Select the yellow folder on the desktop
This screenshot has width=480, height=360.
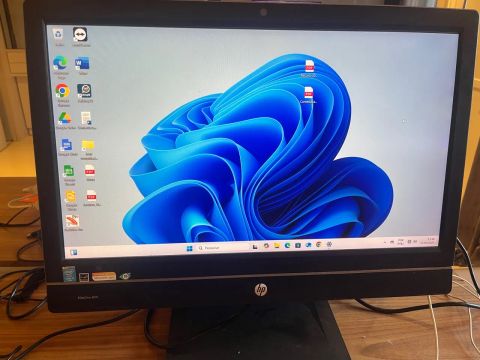88,149
